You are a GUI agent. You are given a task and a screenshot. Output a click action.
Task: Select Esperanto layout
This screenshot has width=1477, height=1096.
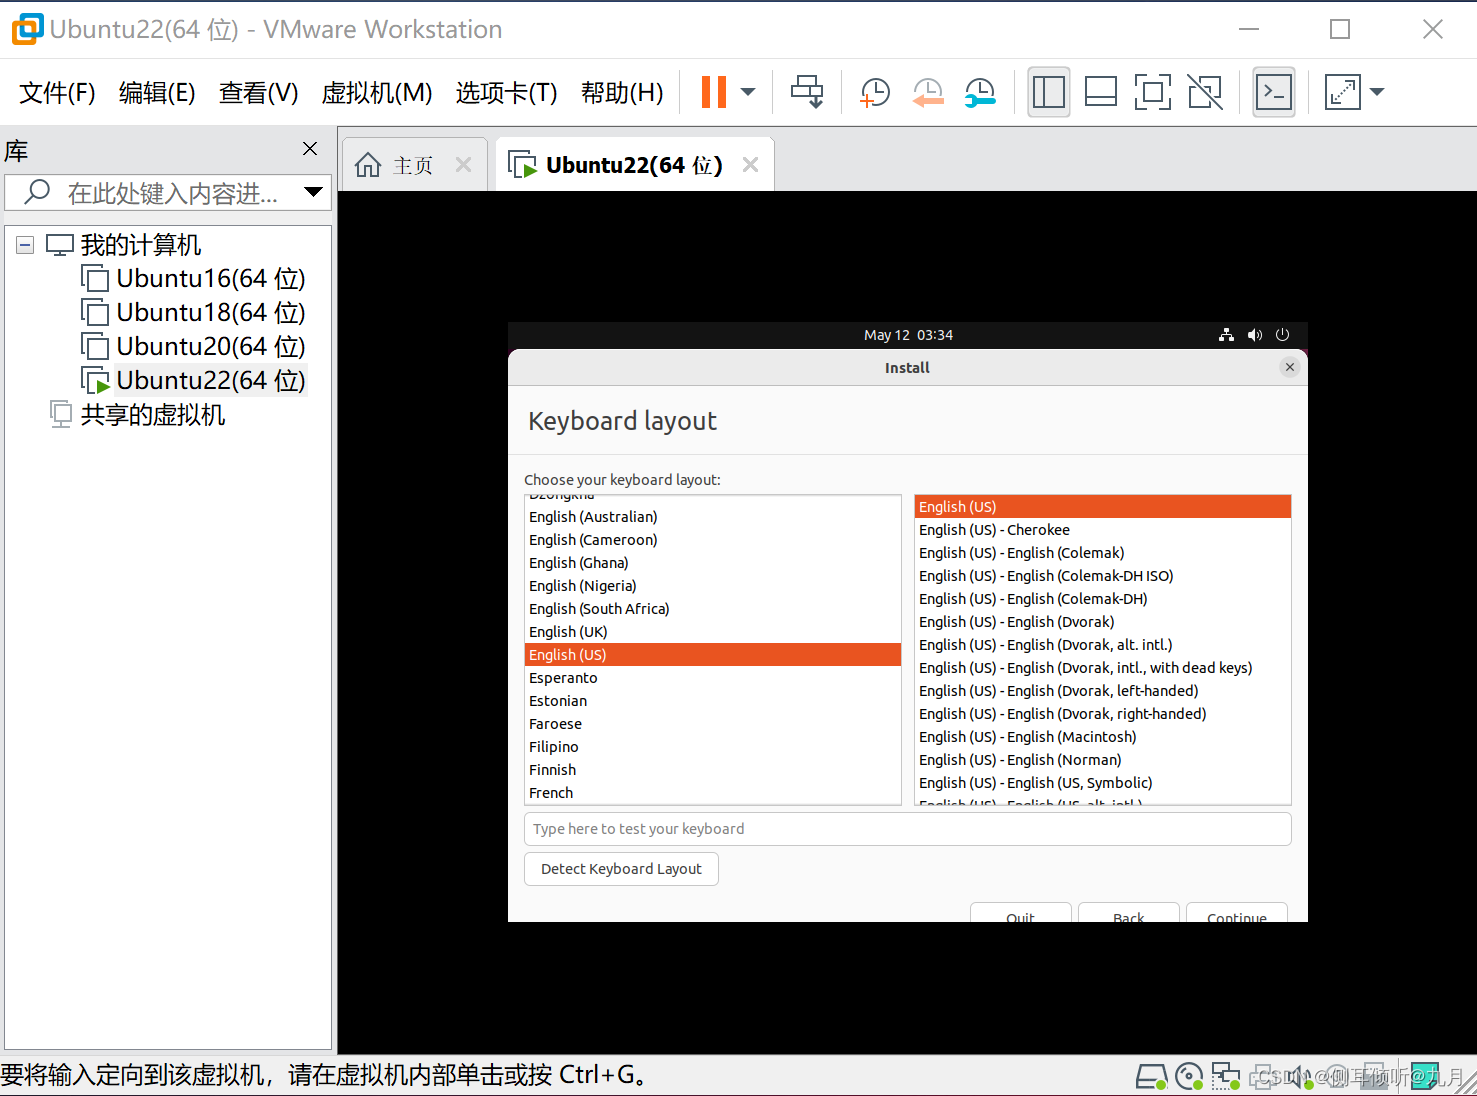713,678
